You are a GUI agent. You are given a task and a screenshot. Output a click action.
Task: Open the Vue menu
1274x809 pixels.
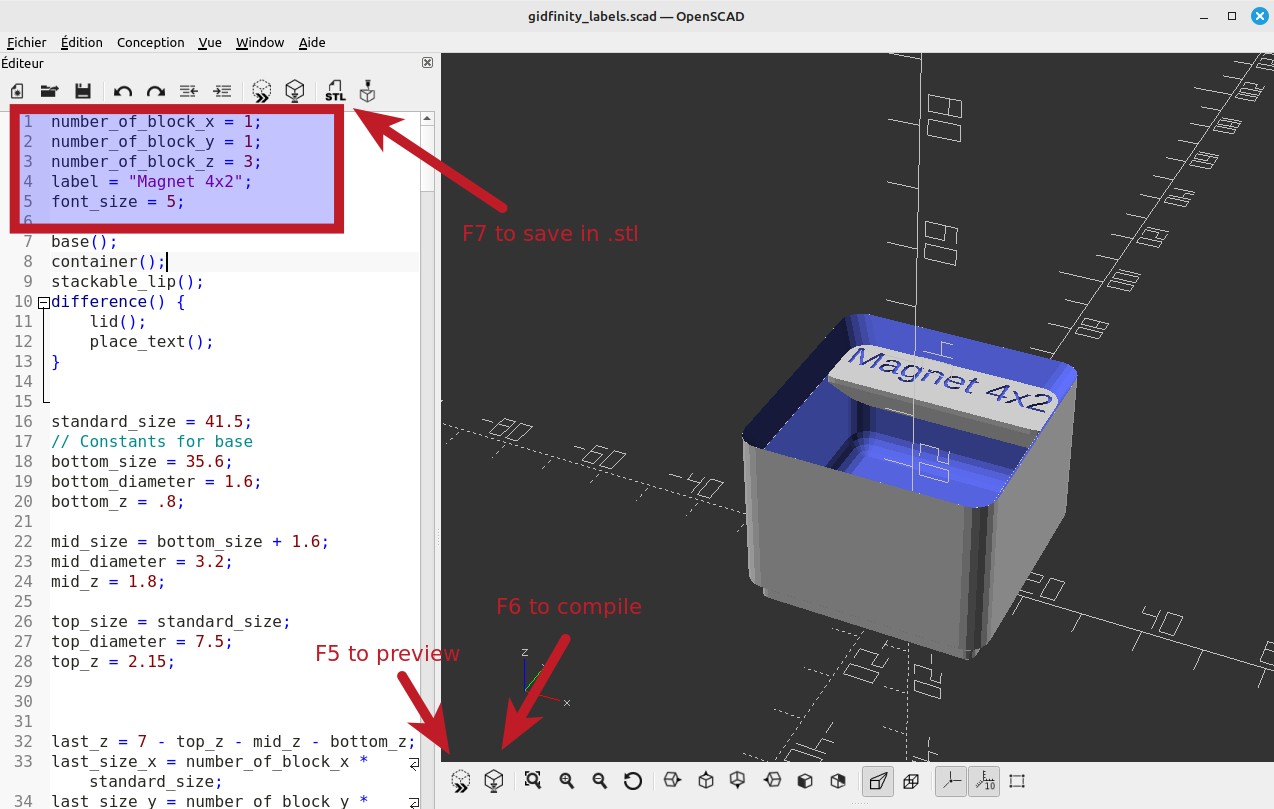(x=209, y=42)
